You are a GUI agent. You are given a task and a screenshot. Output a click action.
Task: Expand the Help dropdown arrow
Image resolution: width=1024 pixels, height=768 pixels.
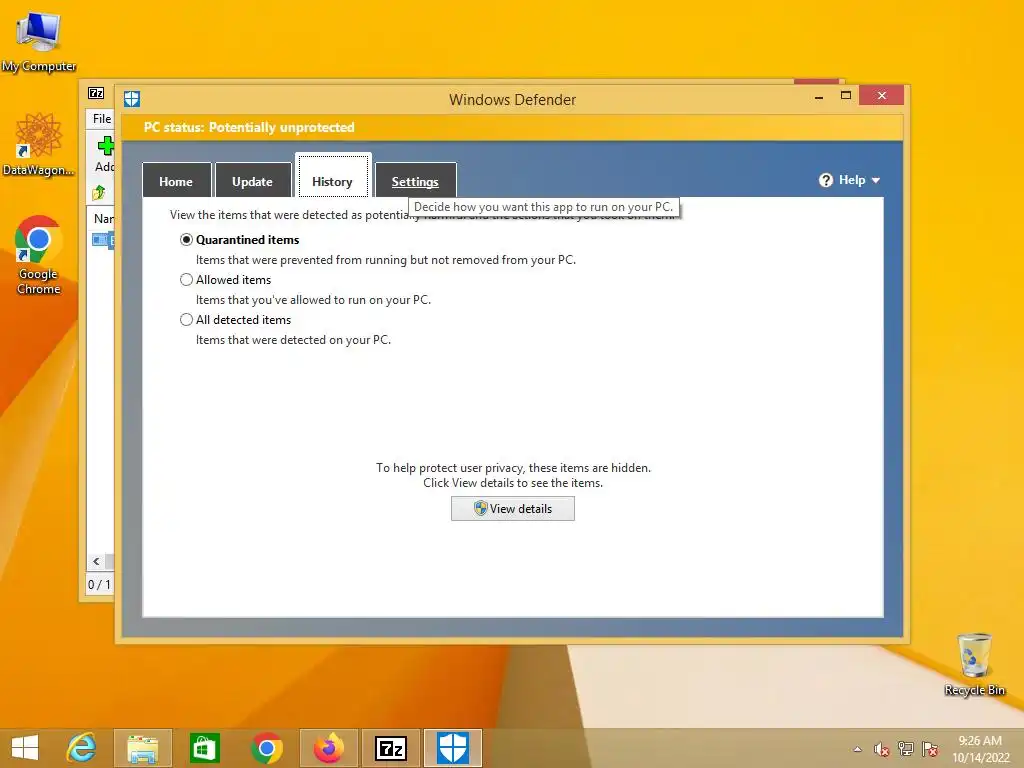pos(876,180)
